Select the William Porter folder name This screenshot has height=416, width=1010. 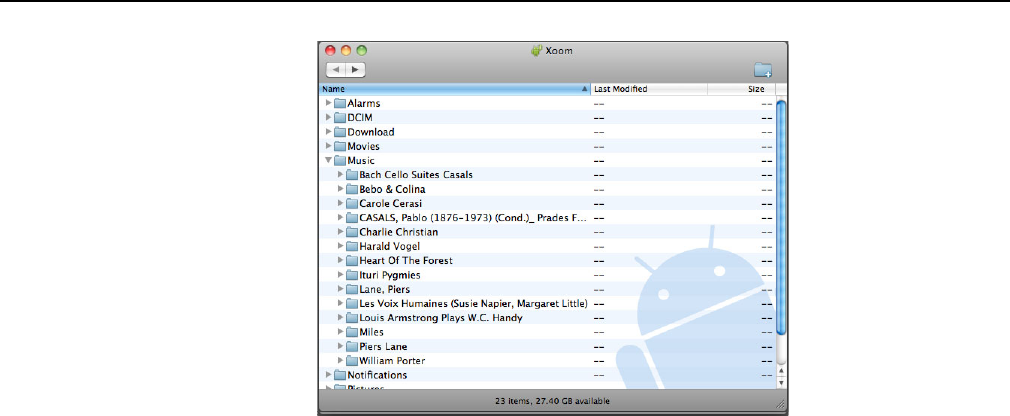point(392,361)
